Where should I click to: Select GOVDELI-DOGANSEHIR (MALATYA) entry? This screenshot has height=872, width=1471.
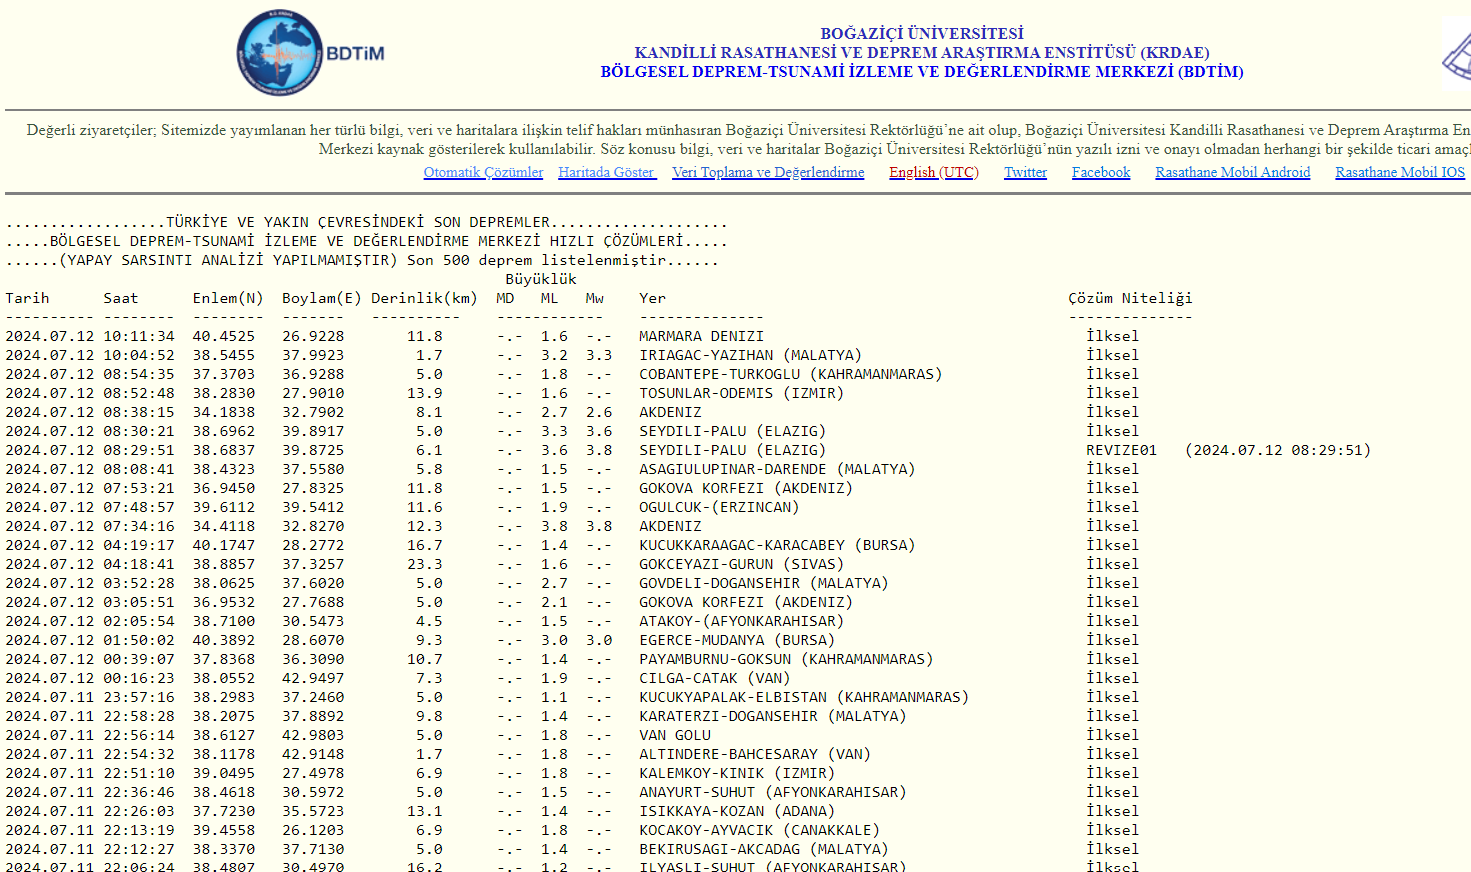pos(764,583)
